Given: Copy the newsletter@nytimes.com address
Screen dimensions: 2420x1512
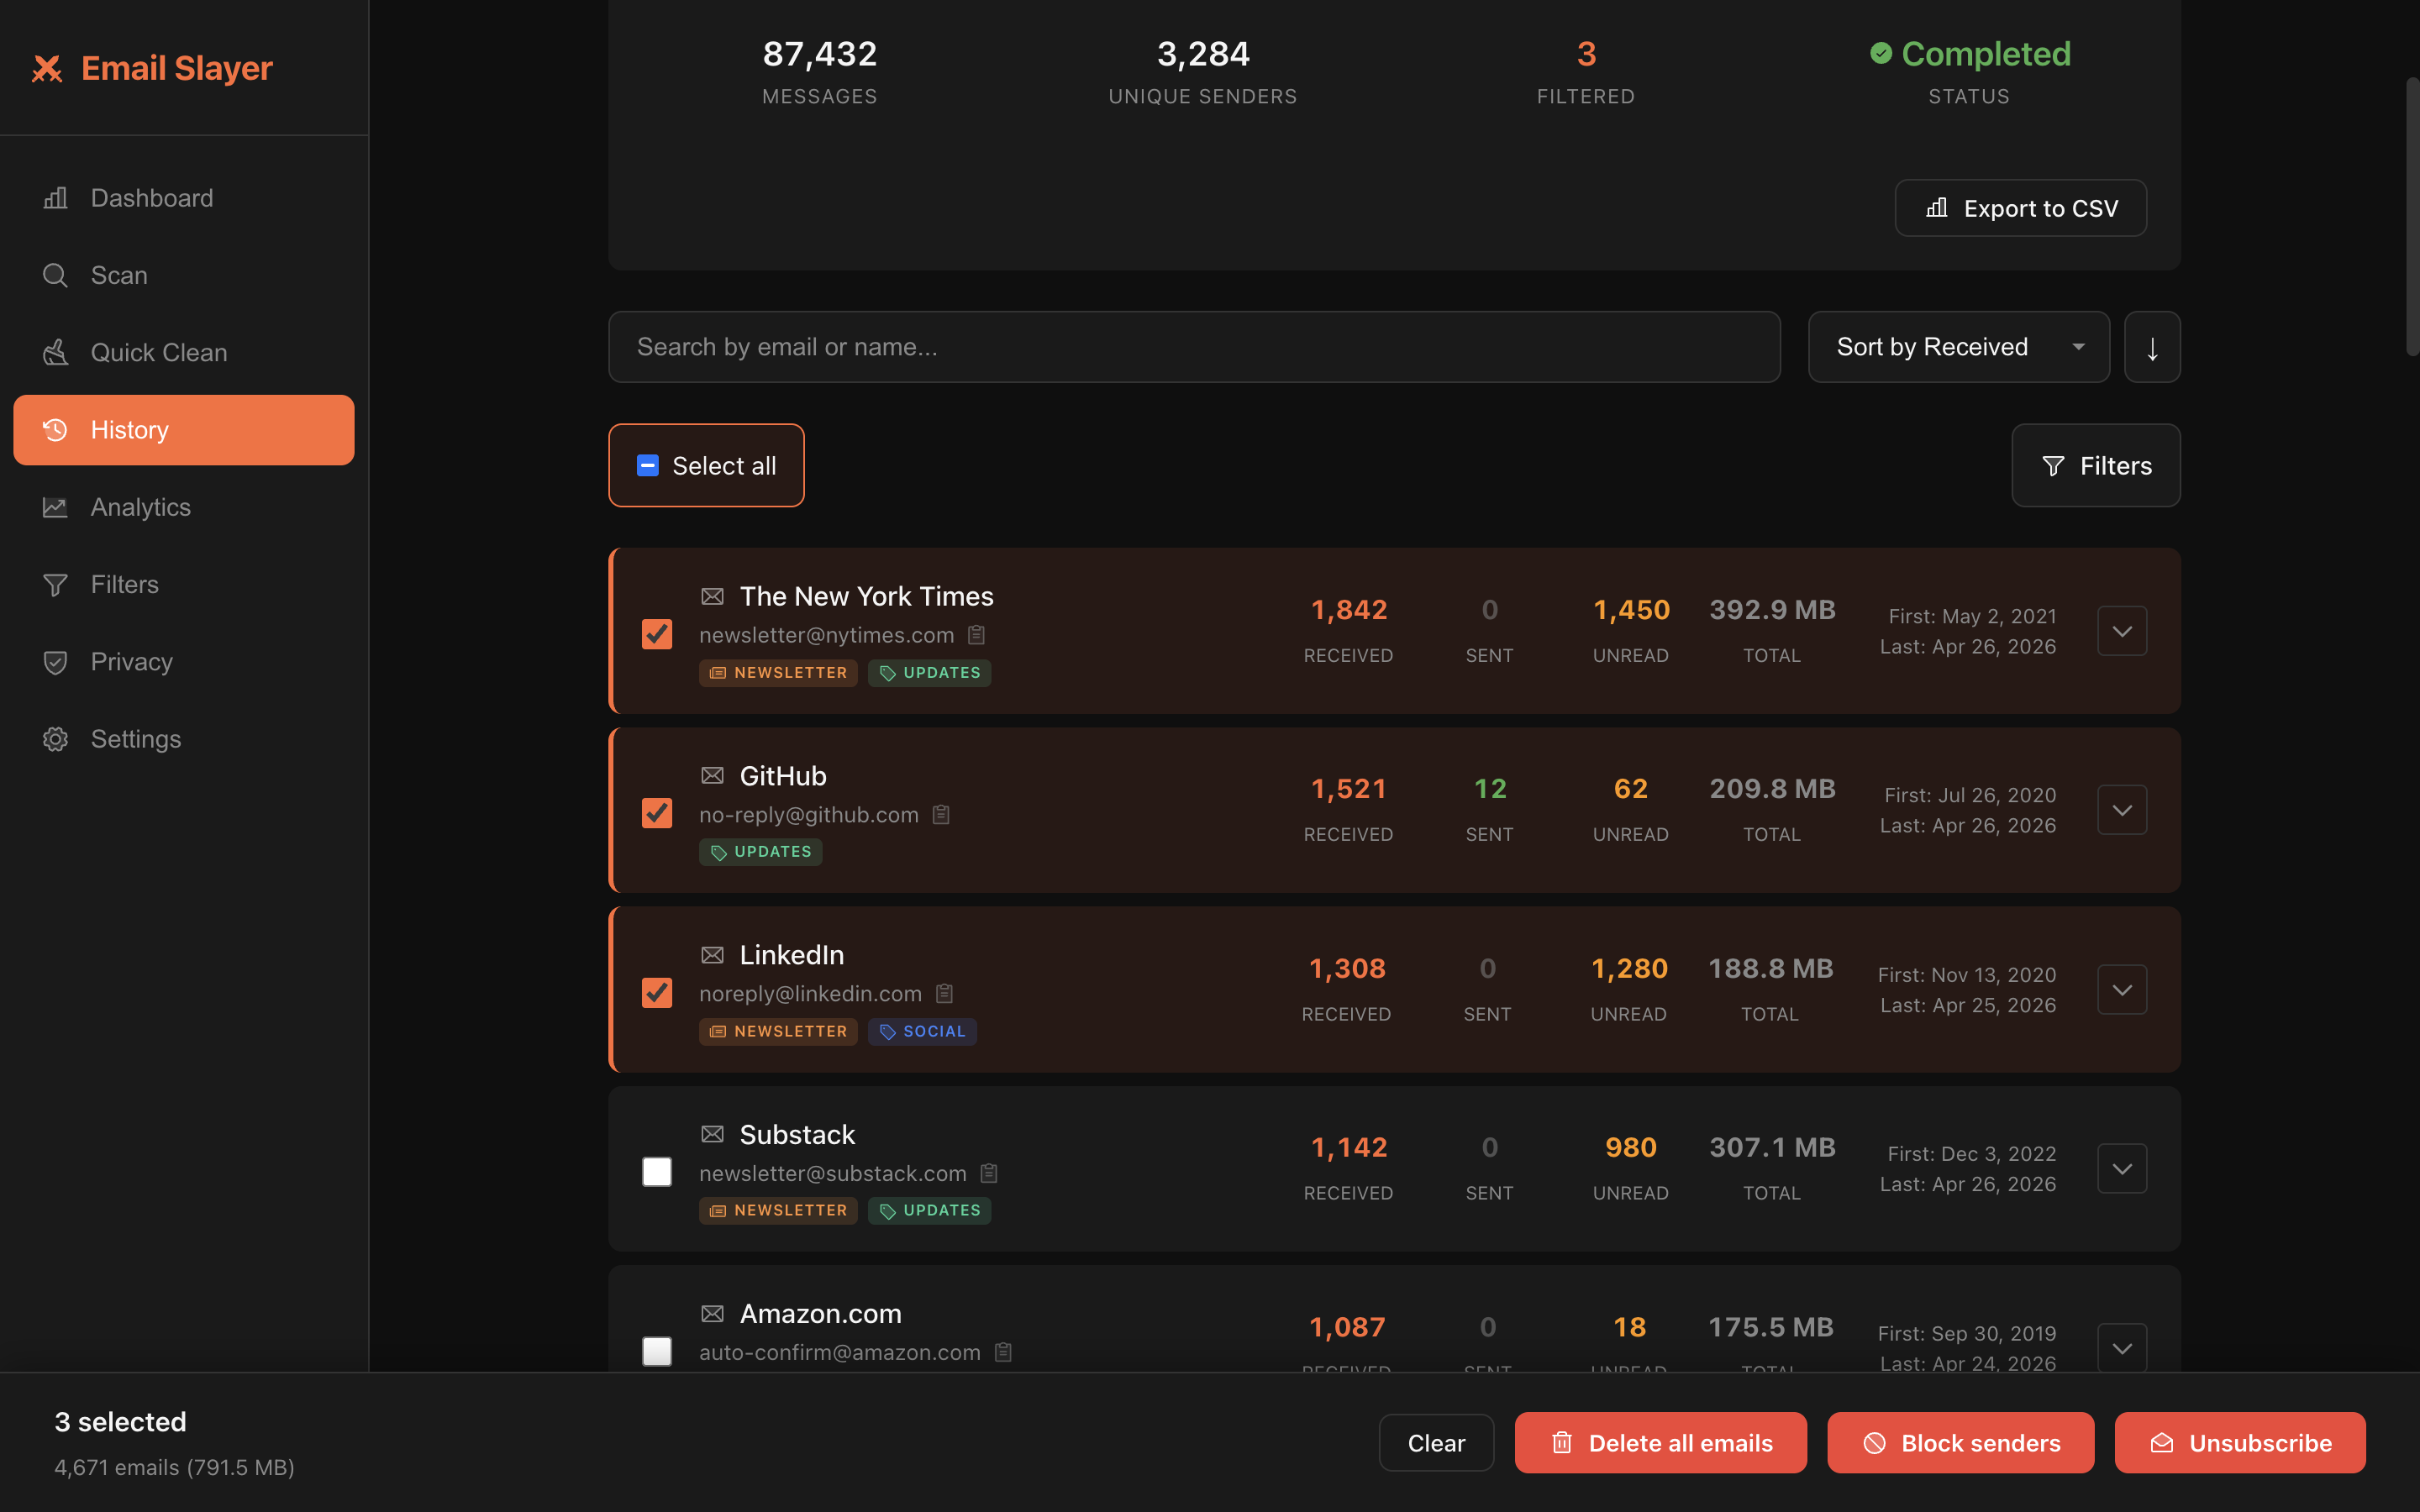Looking at the screenshot, I should coord(977,635).
